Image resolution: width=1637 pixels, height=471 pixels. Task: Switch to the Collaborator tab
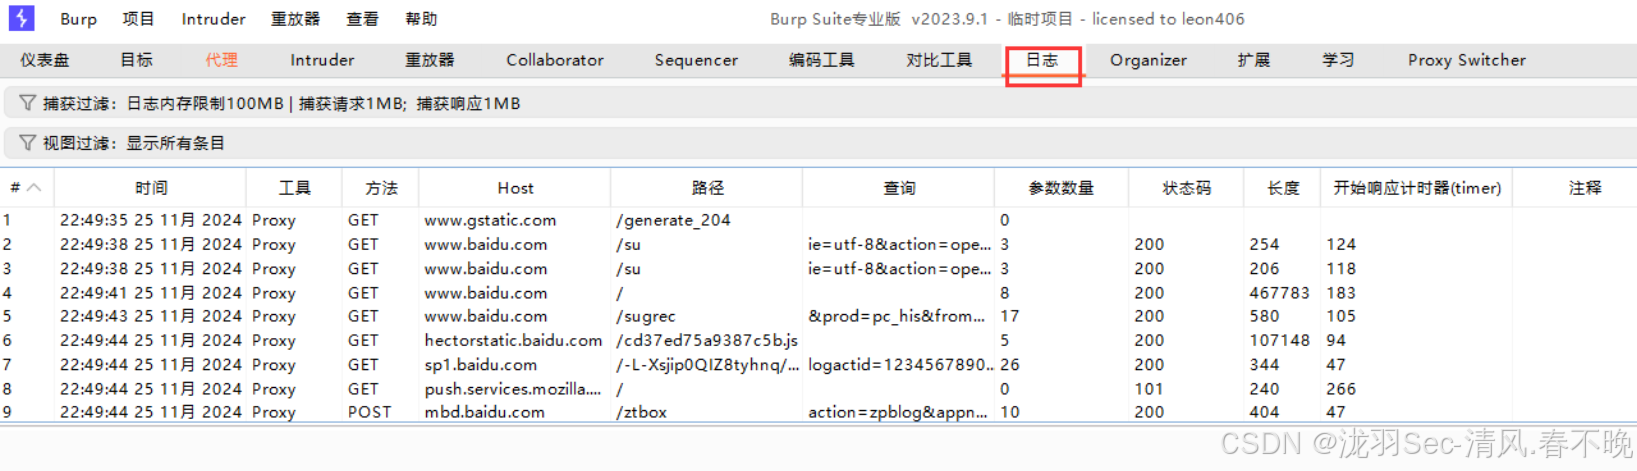click(555, 60)
